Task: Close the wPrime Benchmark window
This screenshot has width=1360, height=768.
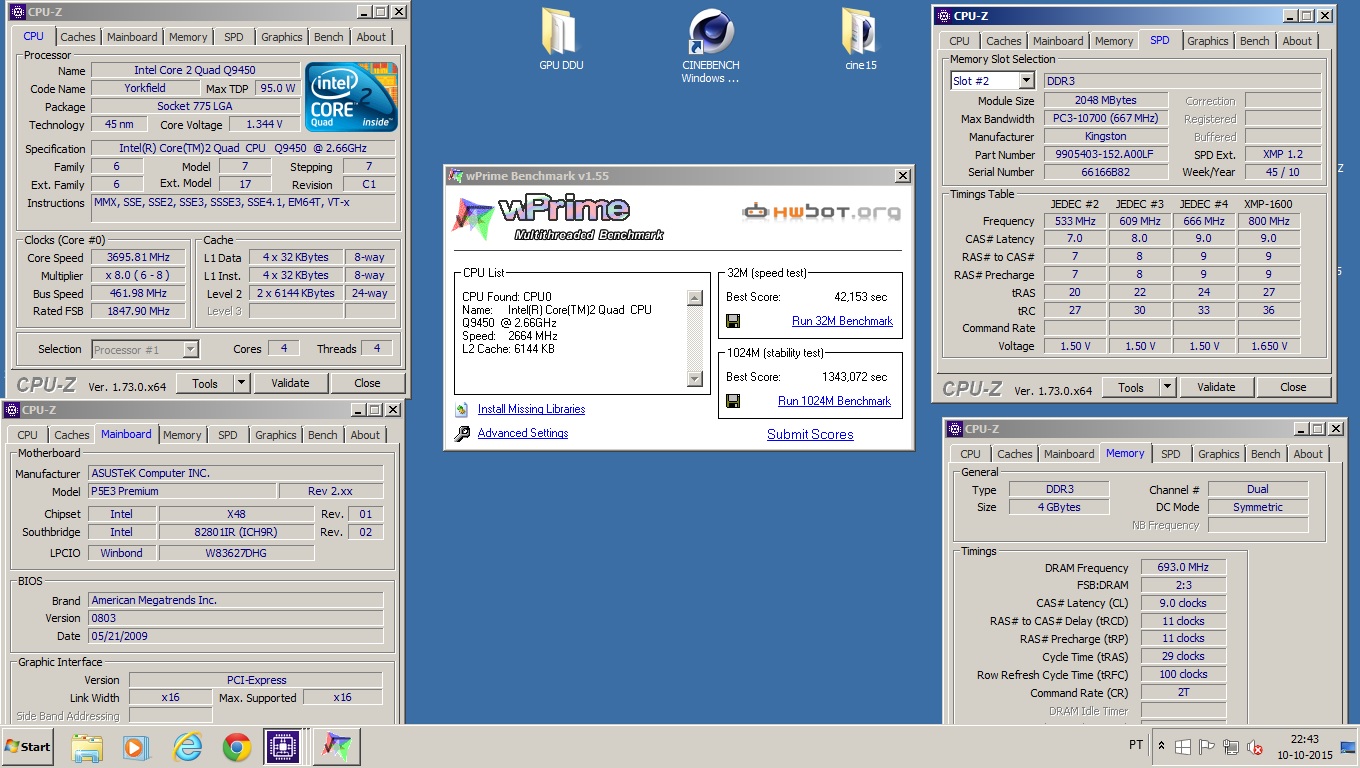Action: (x=902, y=176)
